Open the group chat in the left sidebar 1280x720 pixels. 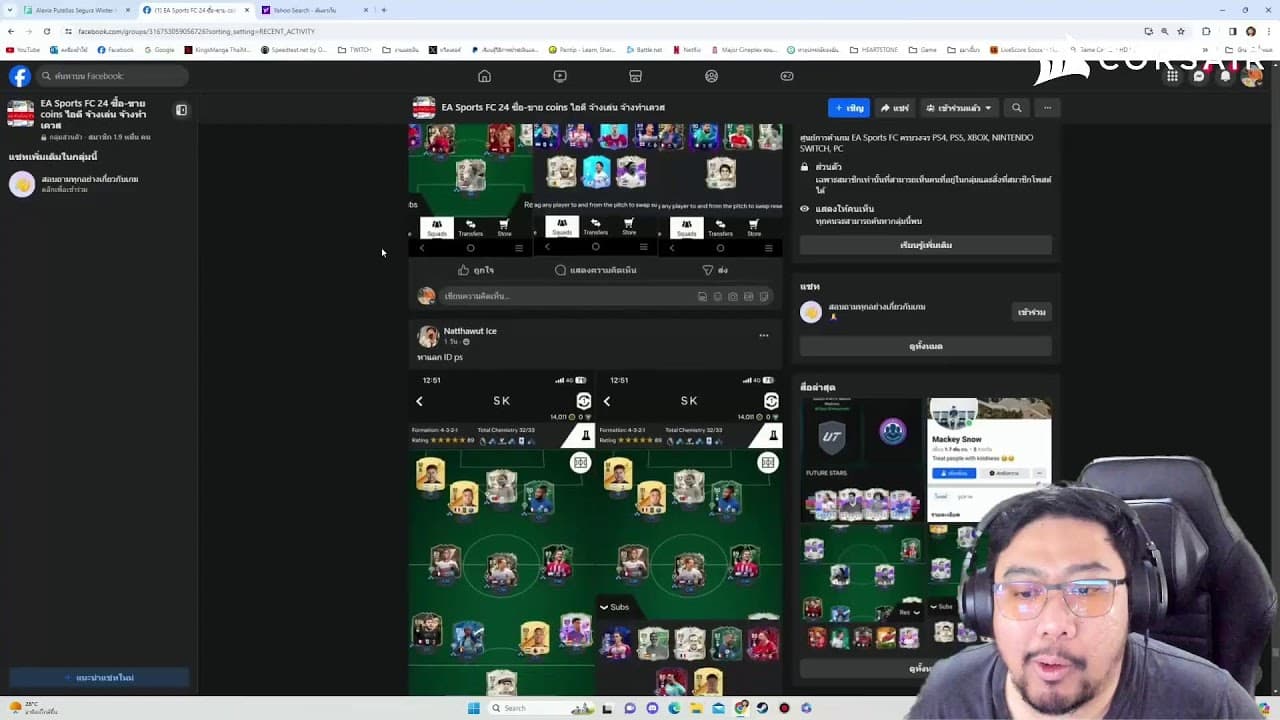[98, 184]
